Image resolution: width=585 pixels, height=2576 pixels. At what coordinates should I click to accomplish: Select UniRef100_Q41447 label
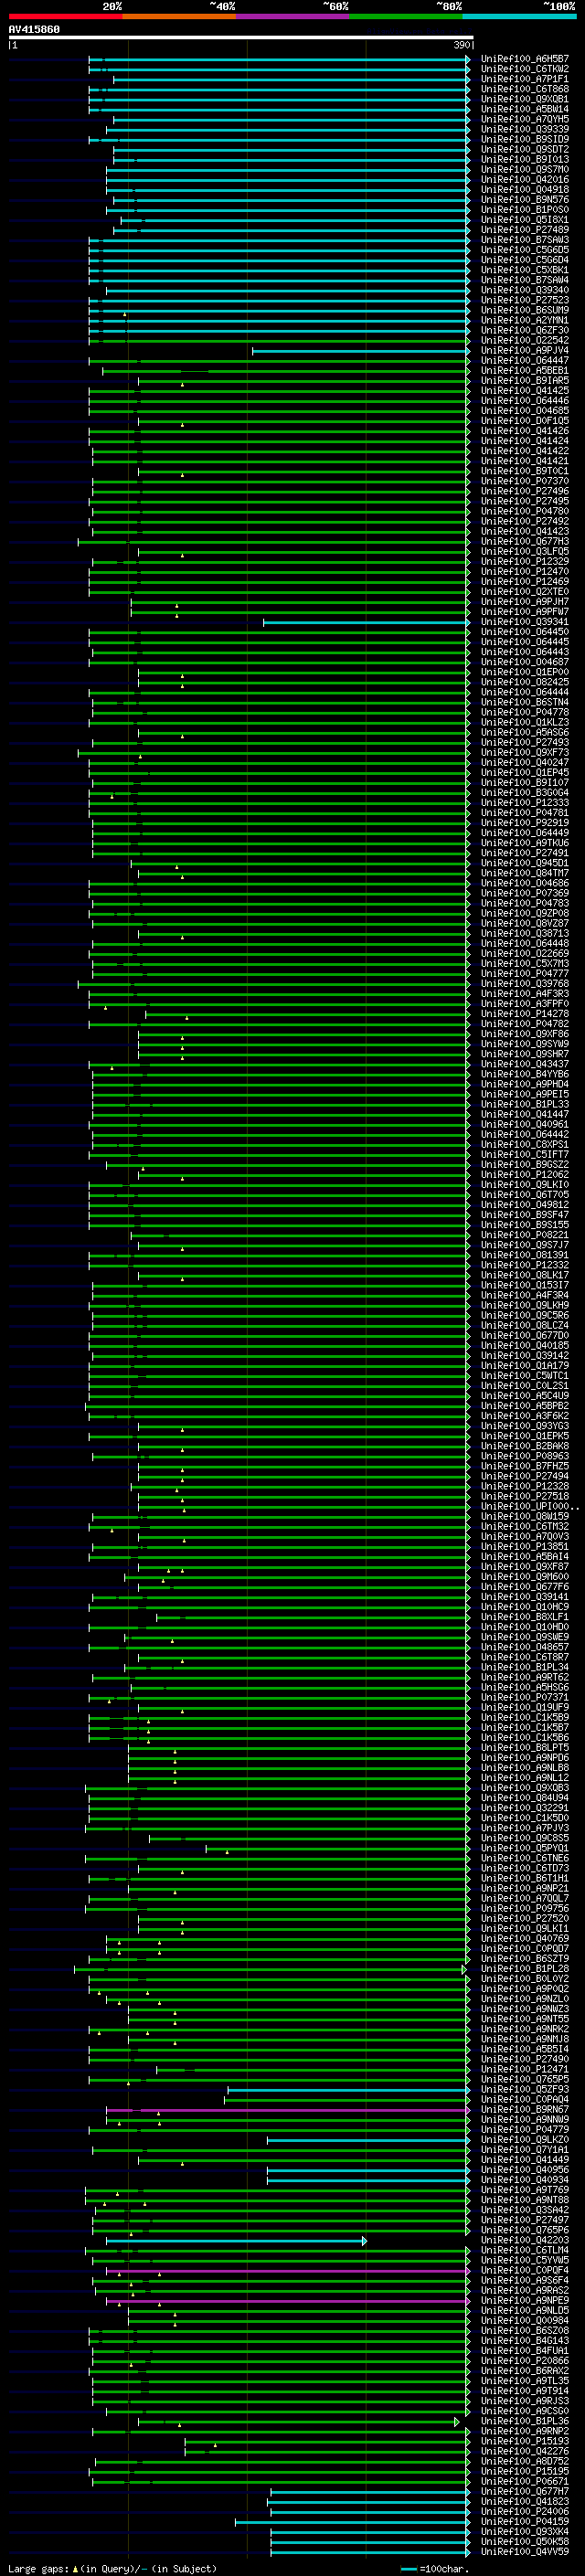pyautogui.click(x=525, y=1114)
